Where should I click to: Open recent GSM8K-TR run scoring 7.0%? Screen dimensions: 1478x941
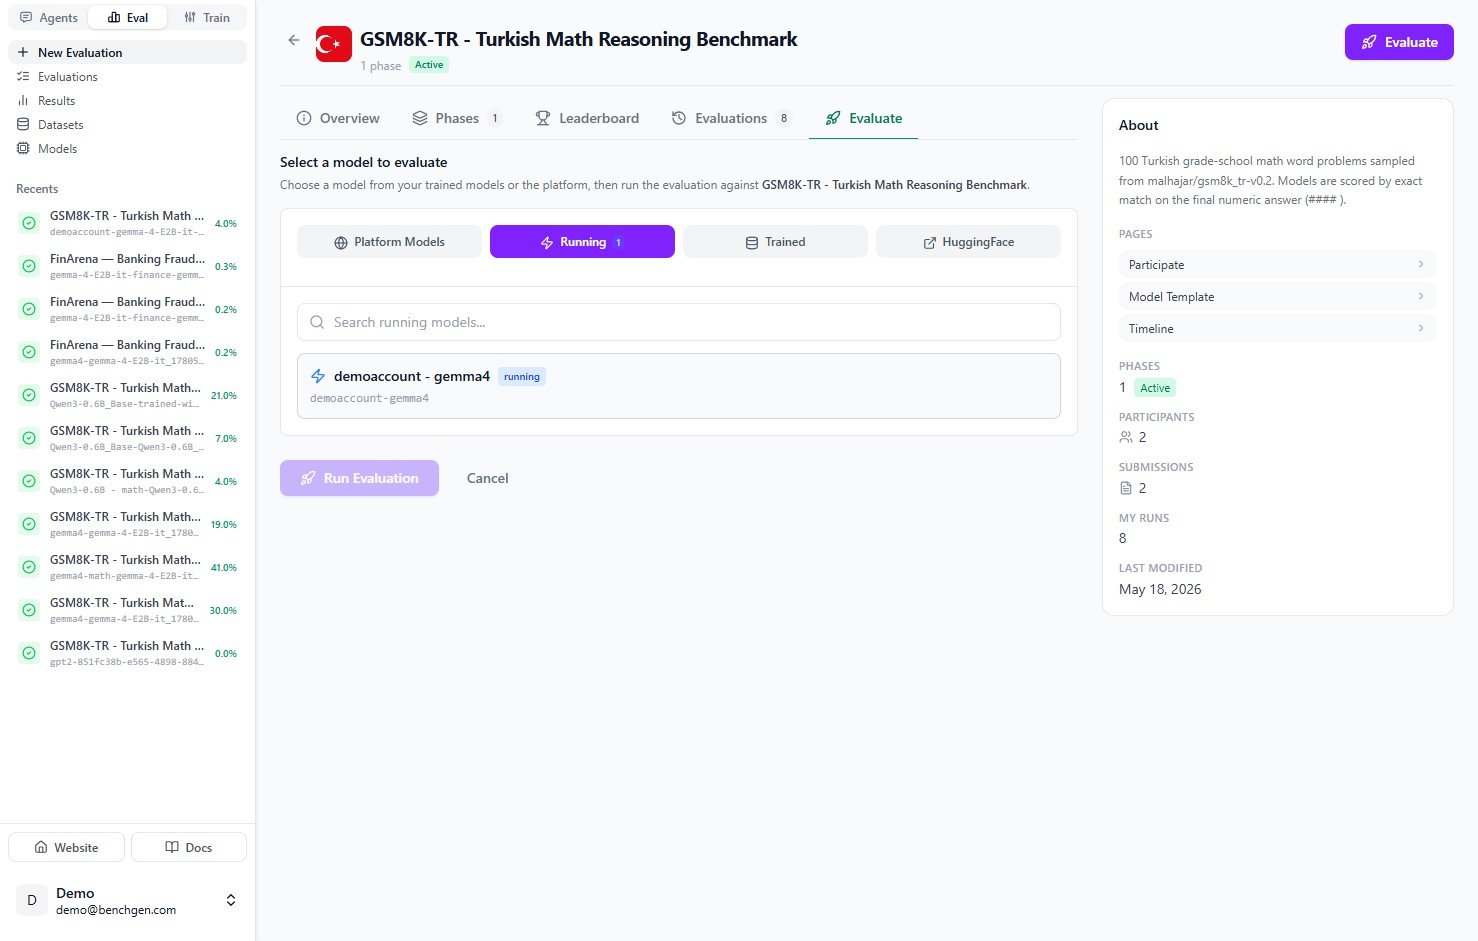127,438
